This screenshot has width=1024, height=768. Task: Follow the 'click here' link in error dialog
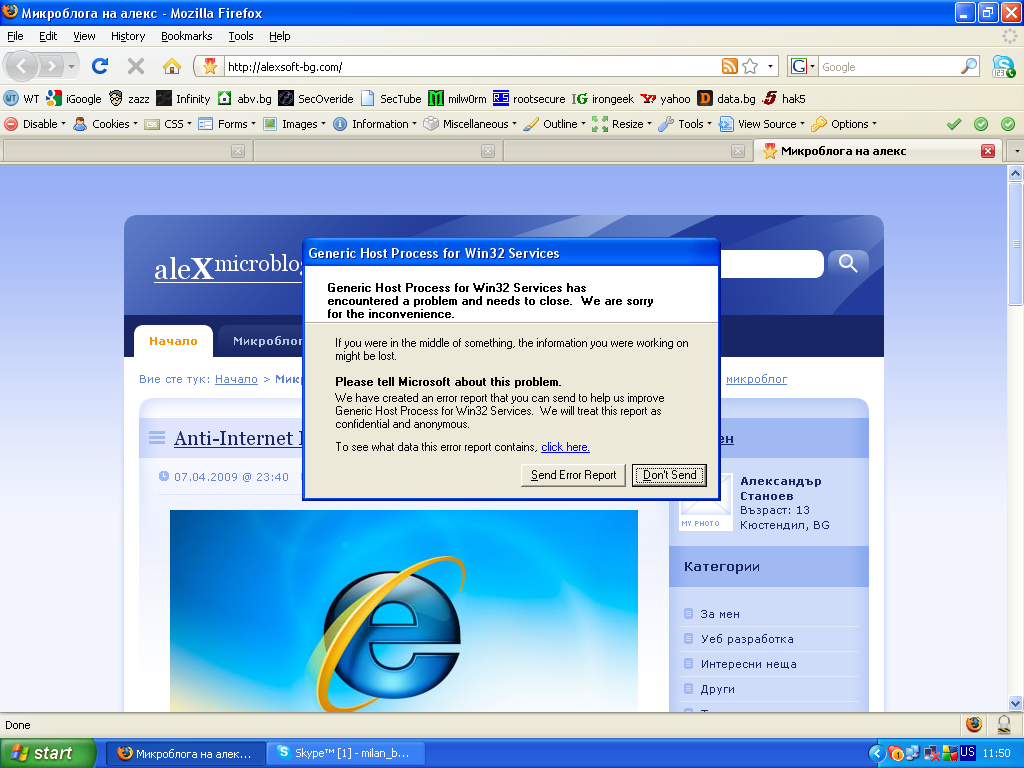(x=566, y=447)
